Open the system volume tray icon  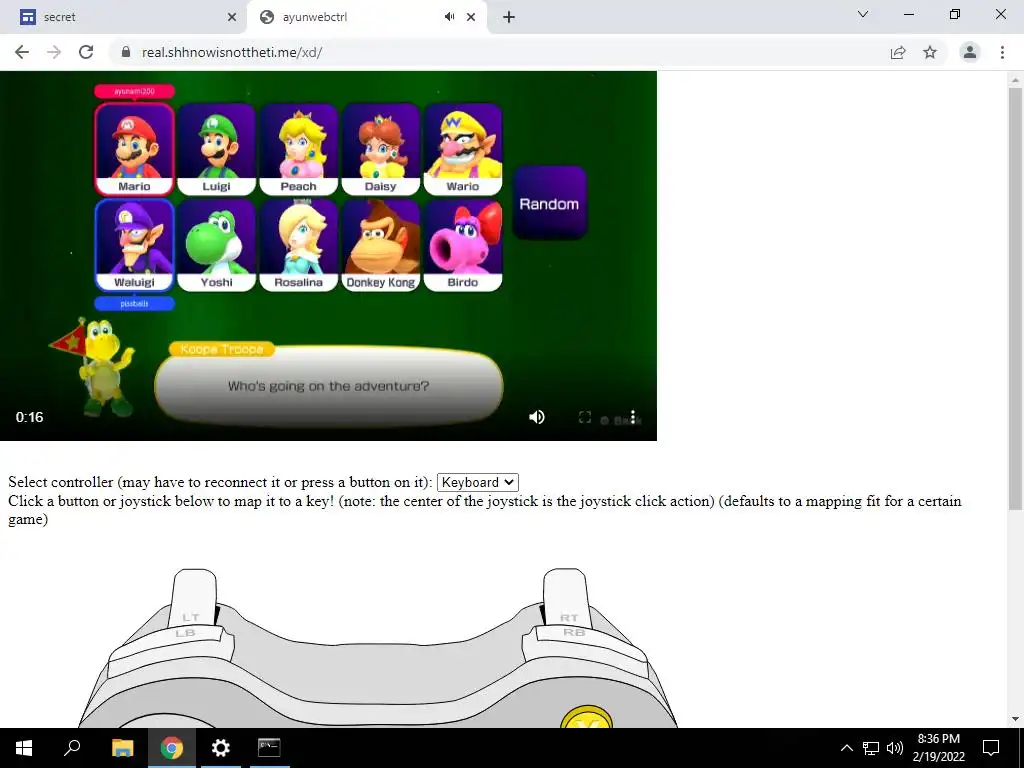(895, 748)
